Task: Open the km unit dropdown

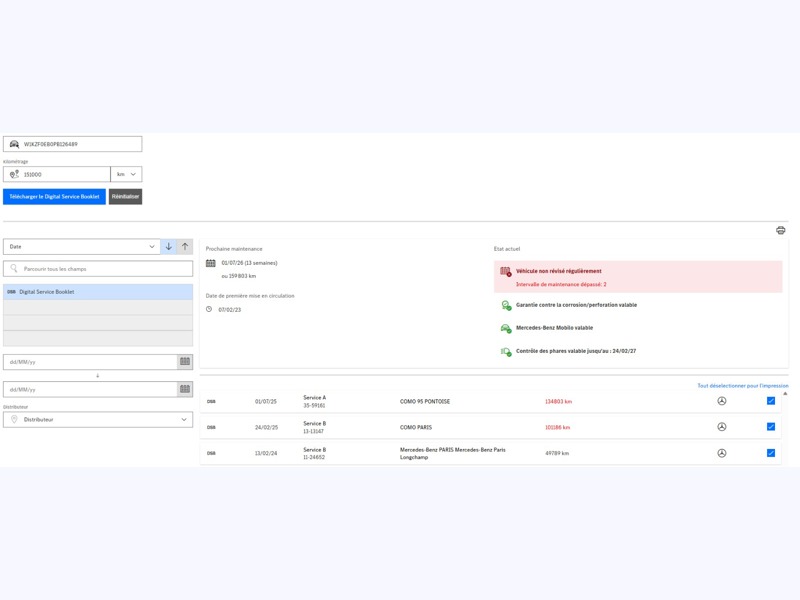Action: 126,174
